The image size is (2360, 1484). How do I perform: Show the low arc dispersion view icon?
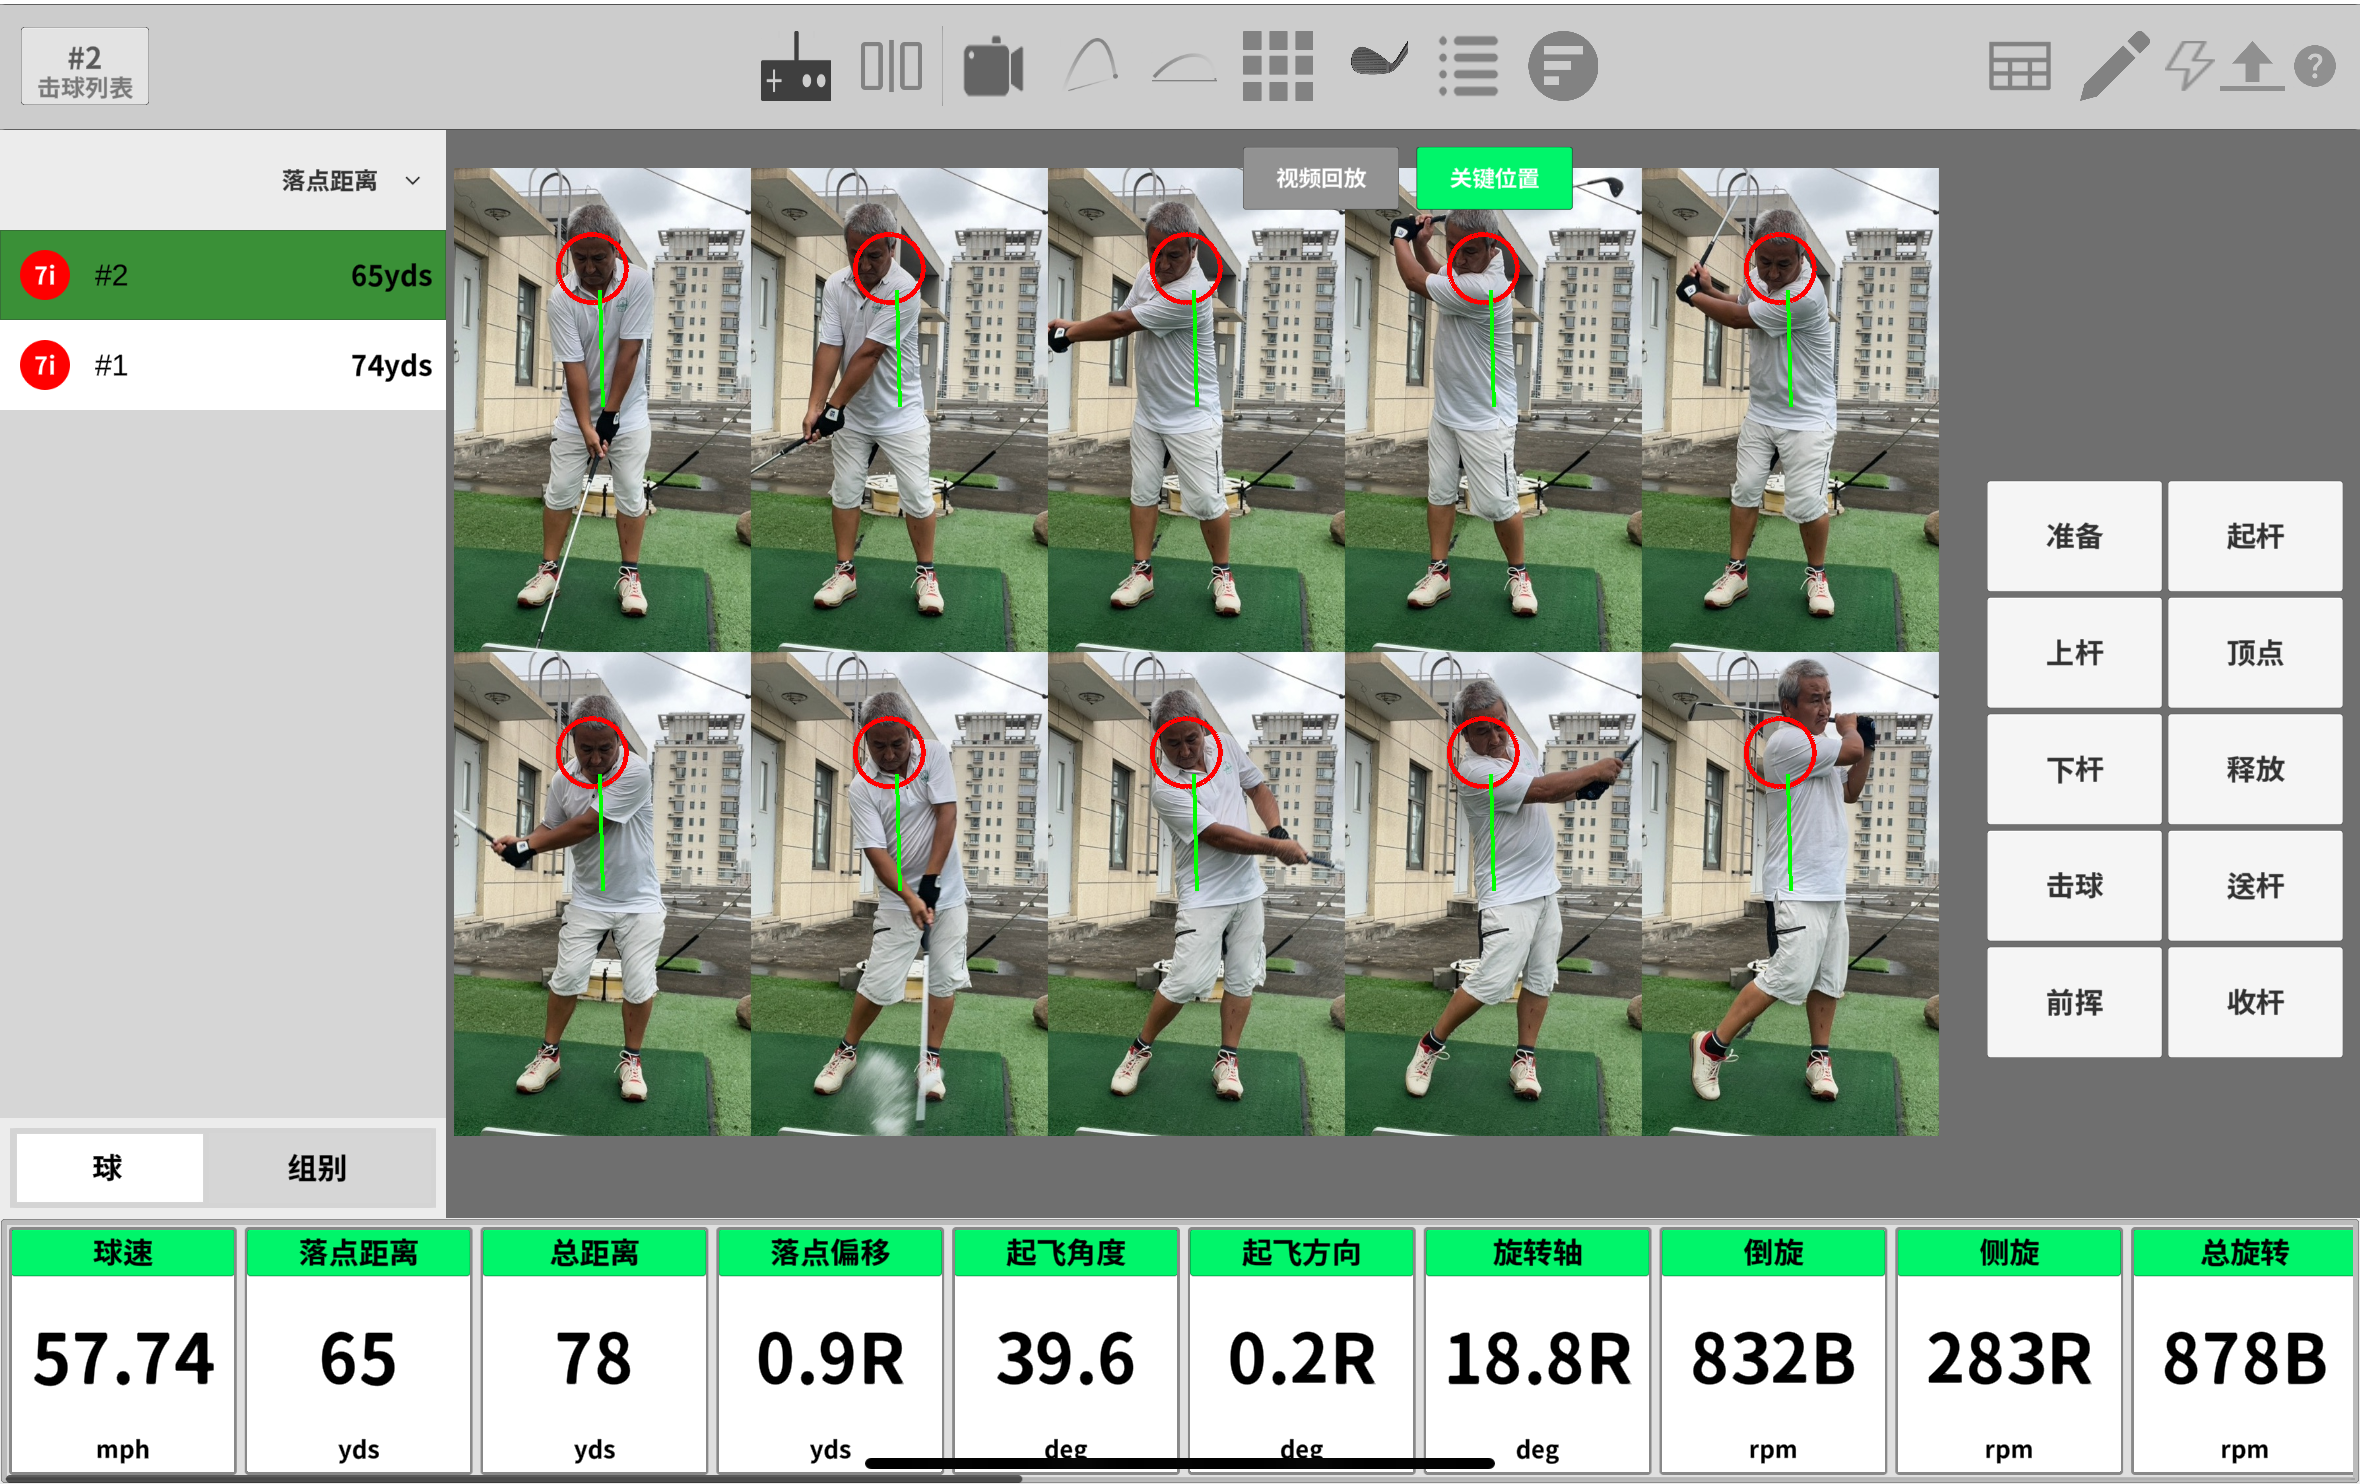1184,67
